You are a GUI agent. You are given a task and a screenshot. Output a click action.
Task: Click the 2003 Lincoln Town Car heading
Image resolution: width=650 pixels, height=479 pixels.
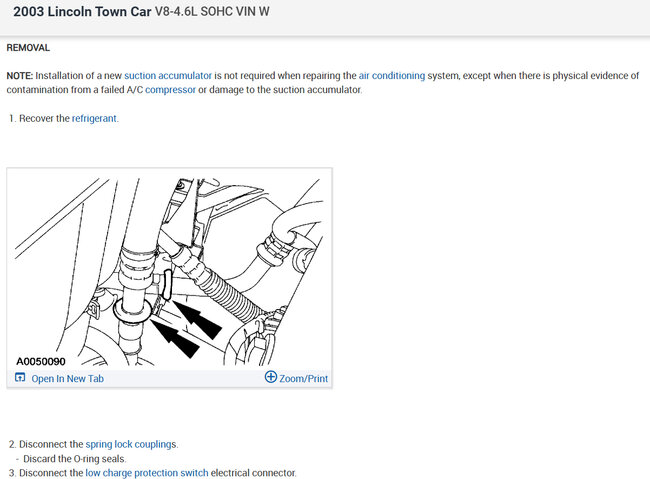(82, 12)
